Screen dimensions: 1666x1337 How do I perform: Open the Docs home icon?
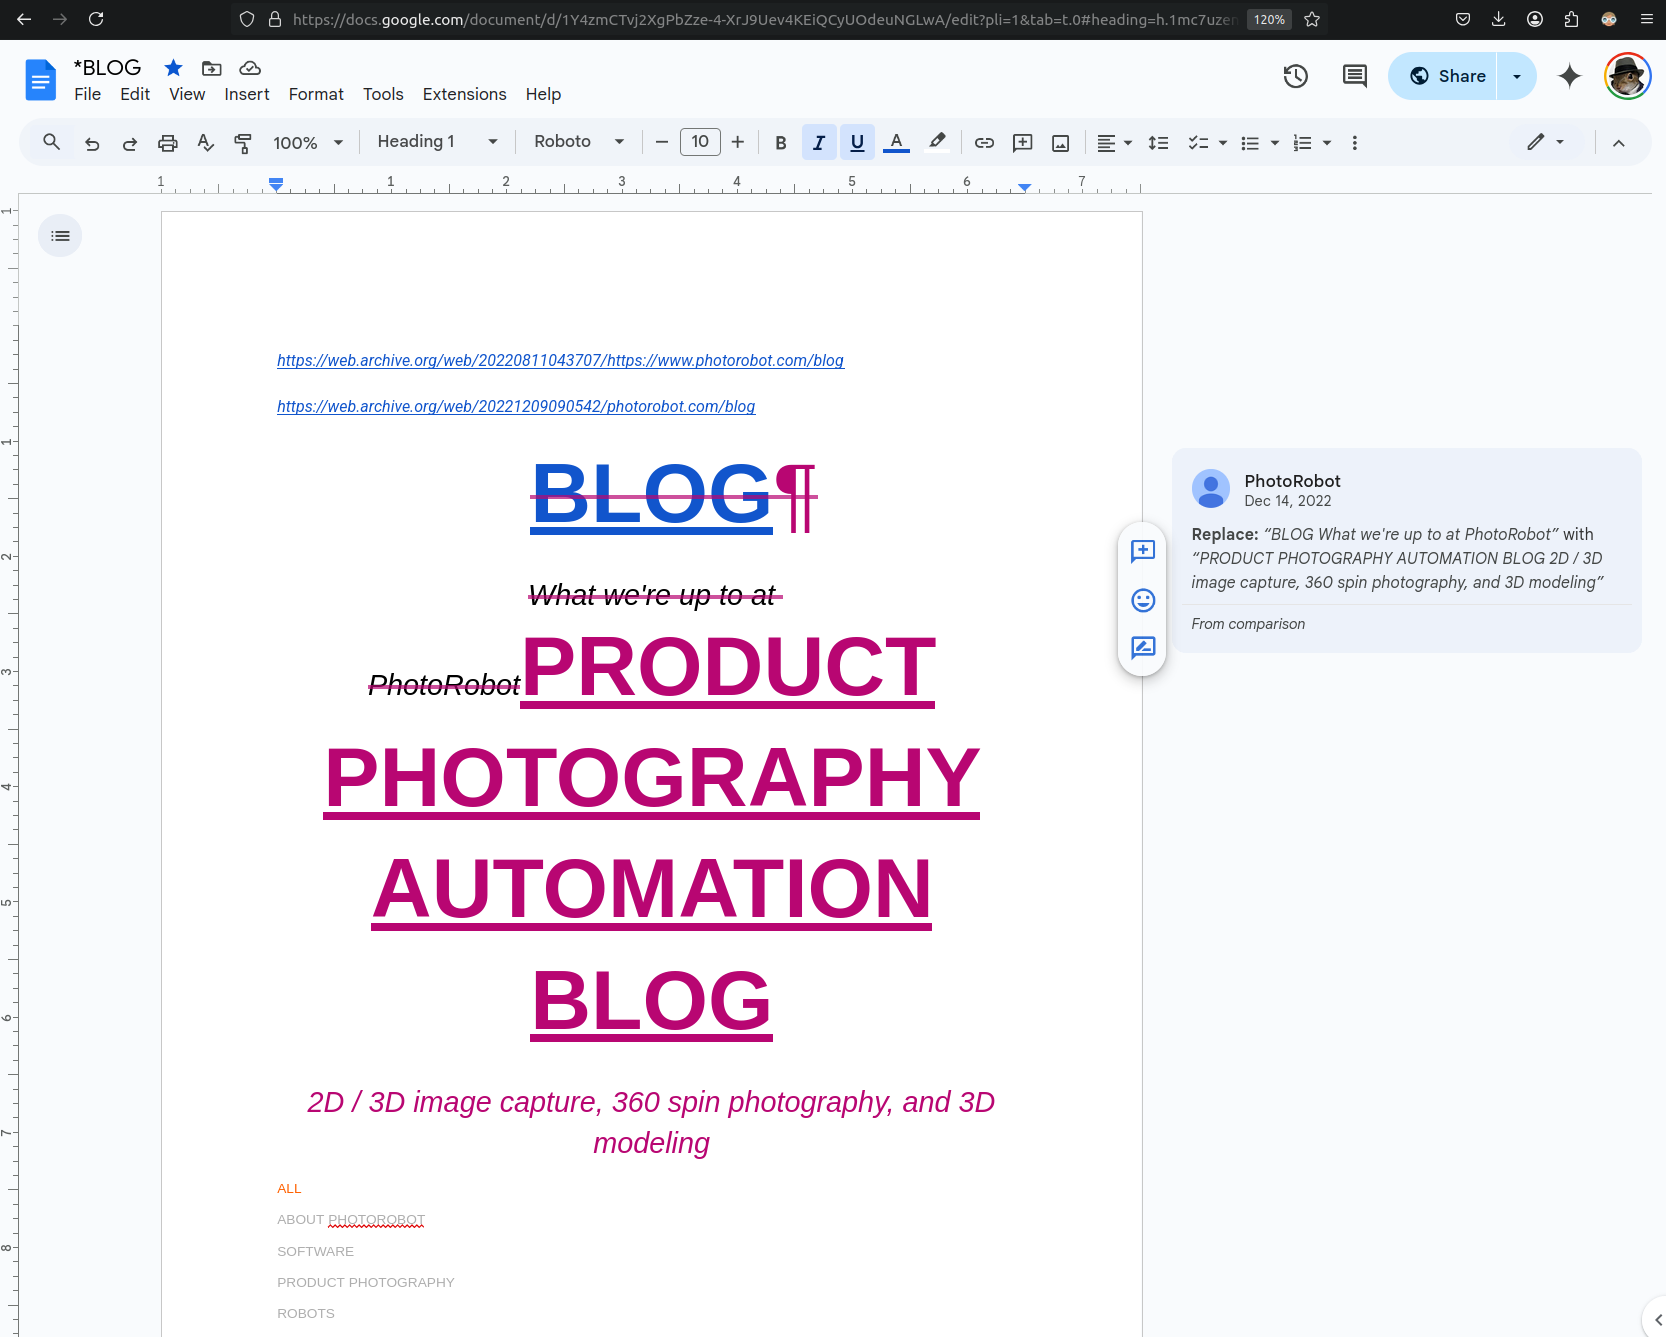tap(41, 80)
